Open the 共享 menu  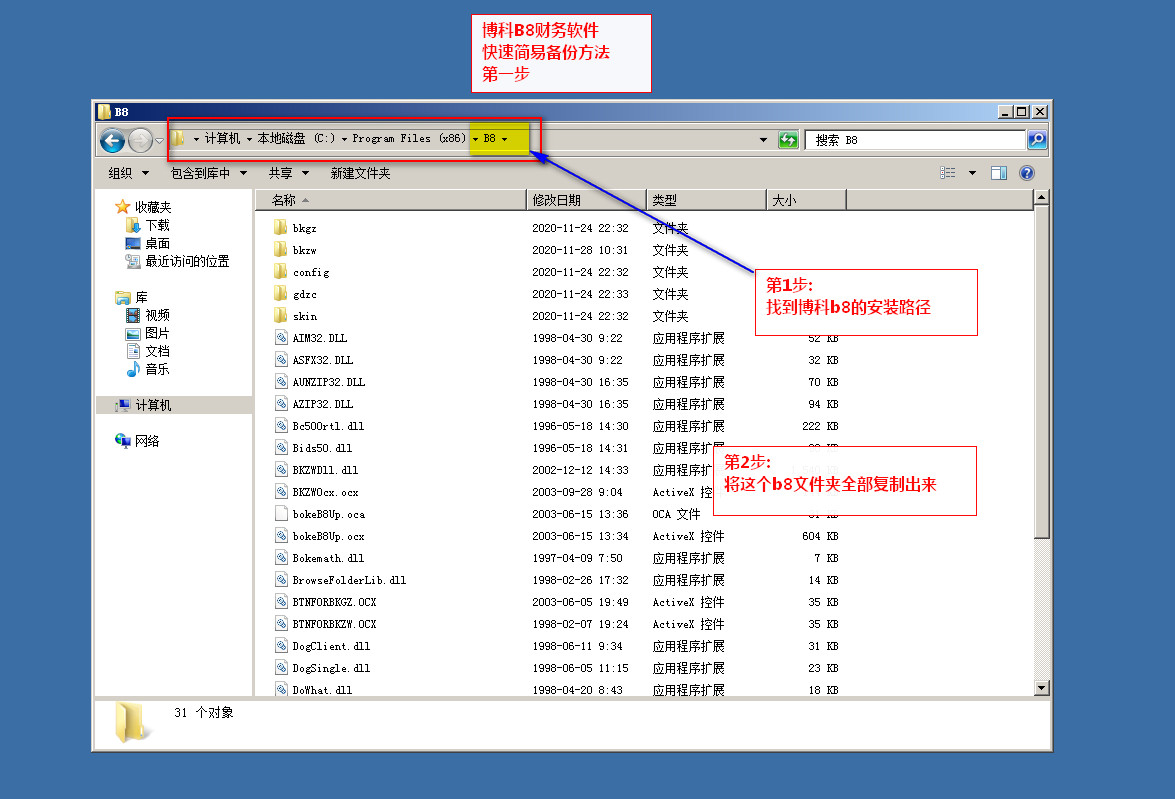coord(287,173)
